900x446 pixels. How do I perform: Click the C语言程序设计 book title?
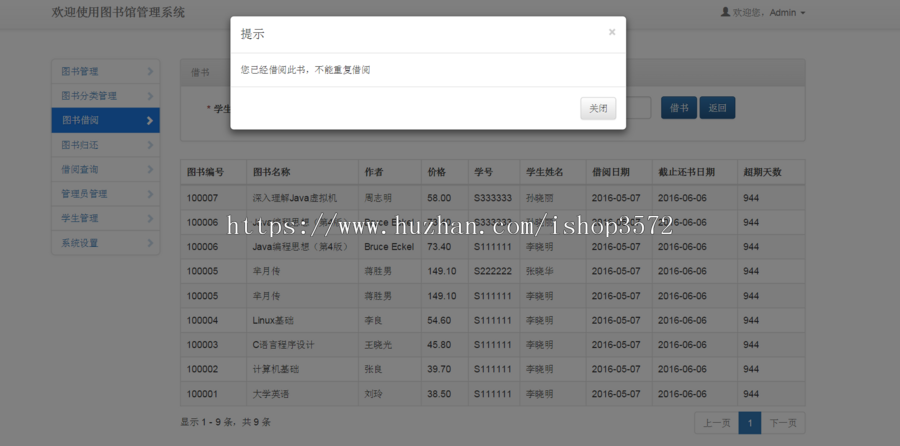284,345
